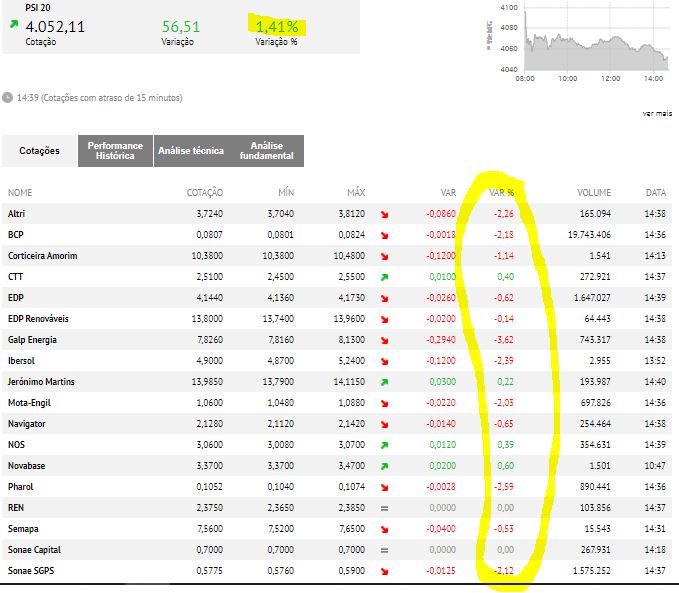Open the Novabase stock name
This screenshot has width=679, height=593.
point(26,466)
